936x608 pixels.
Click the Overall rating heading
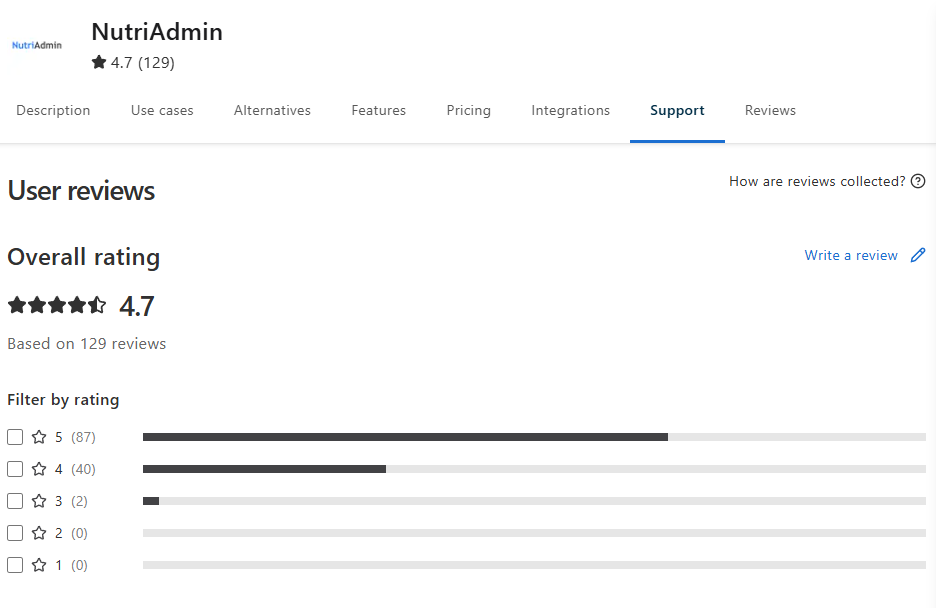tap(84, 257)
